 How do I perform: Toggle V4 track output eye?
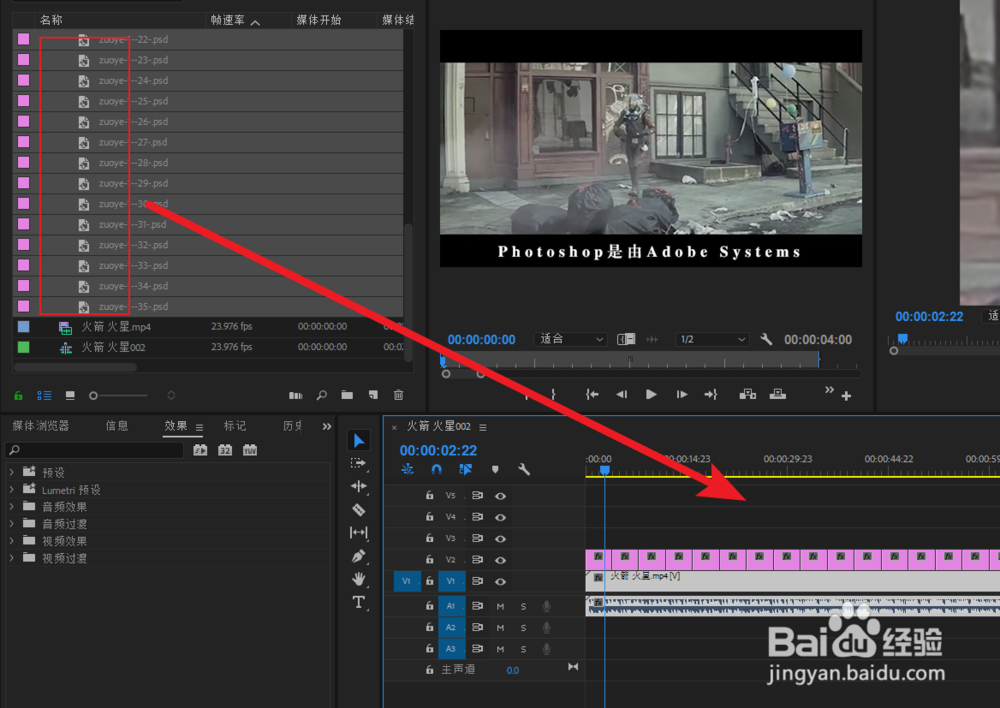(x=501, y=517)
